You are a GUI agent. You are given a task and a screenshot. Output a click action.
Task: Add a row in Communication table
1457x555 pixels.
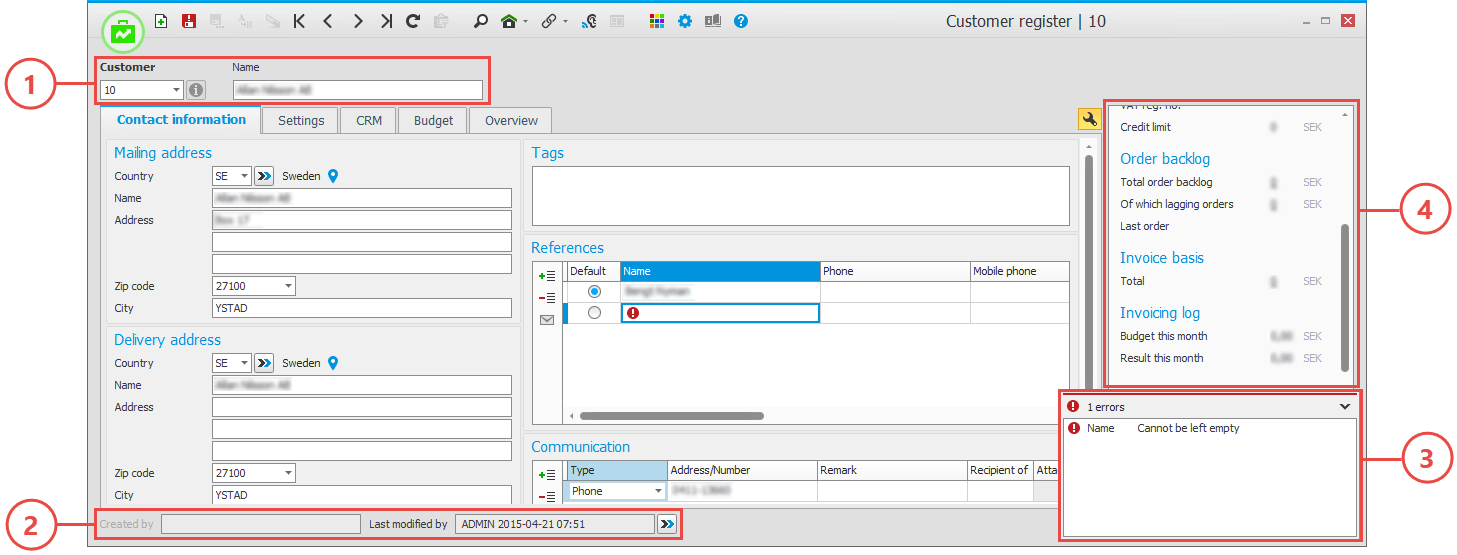(547, 475)
